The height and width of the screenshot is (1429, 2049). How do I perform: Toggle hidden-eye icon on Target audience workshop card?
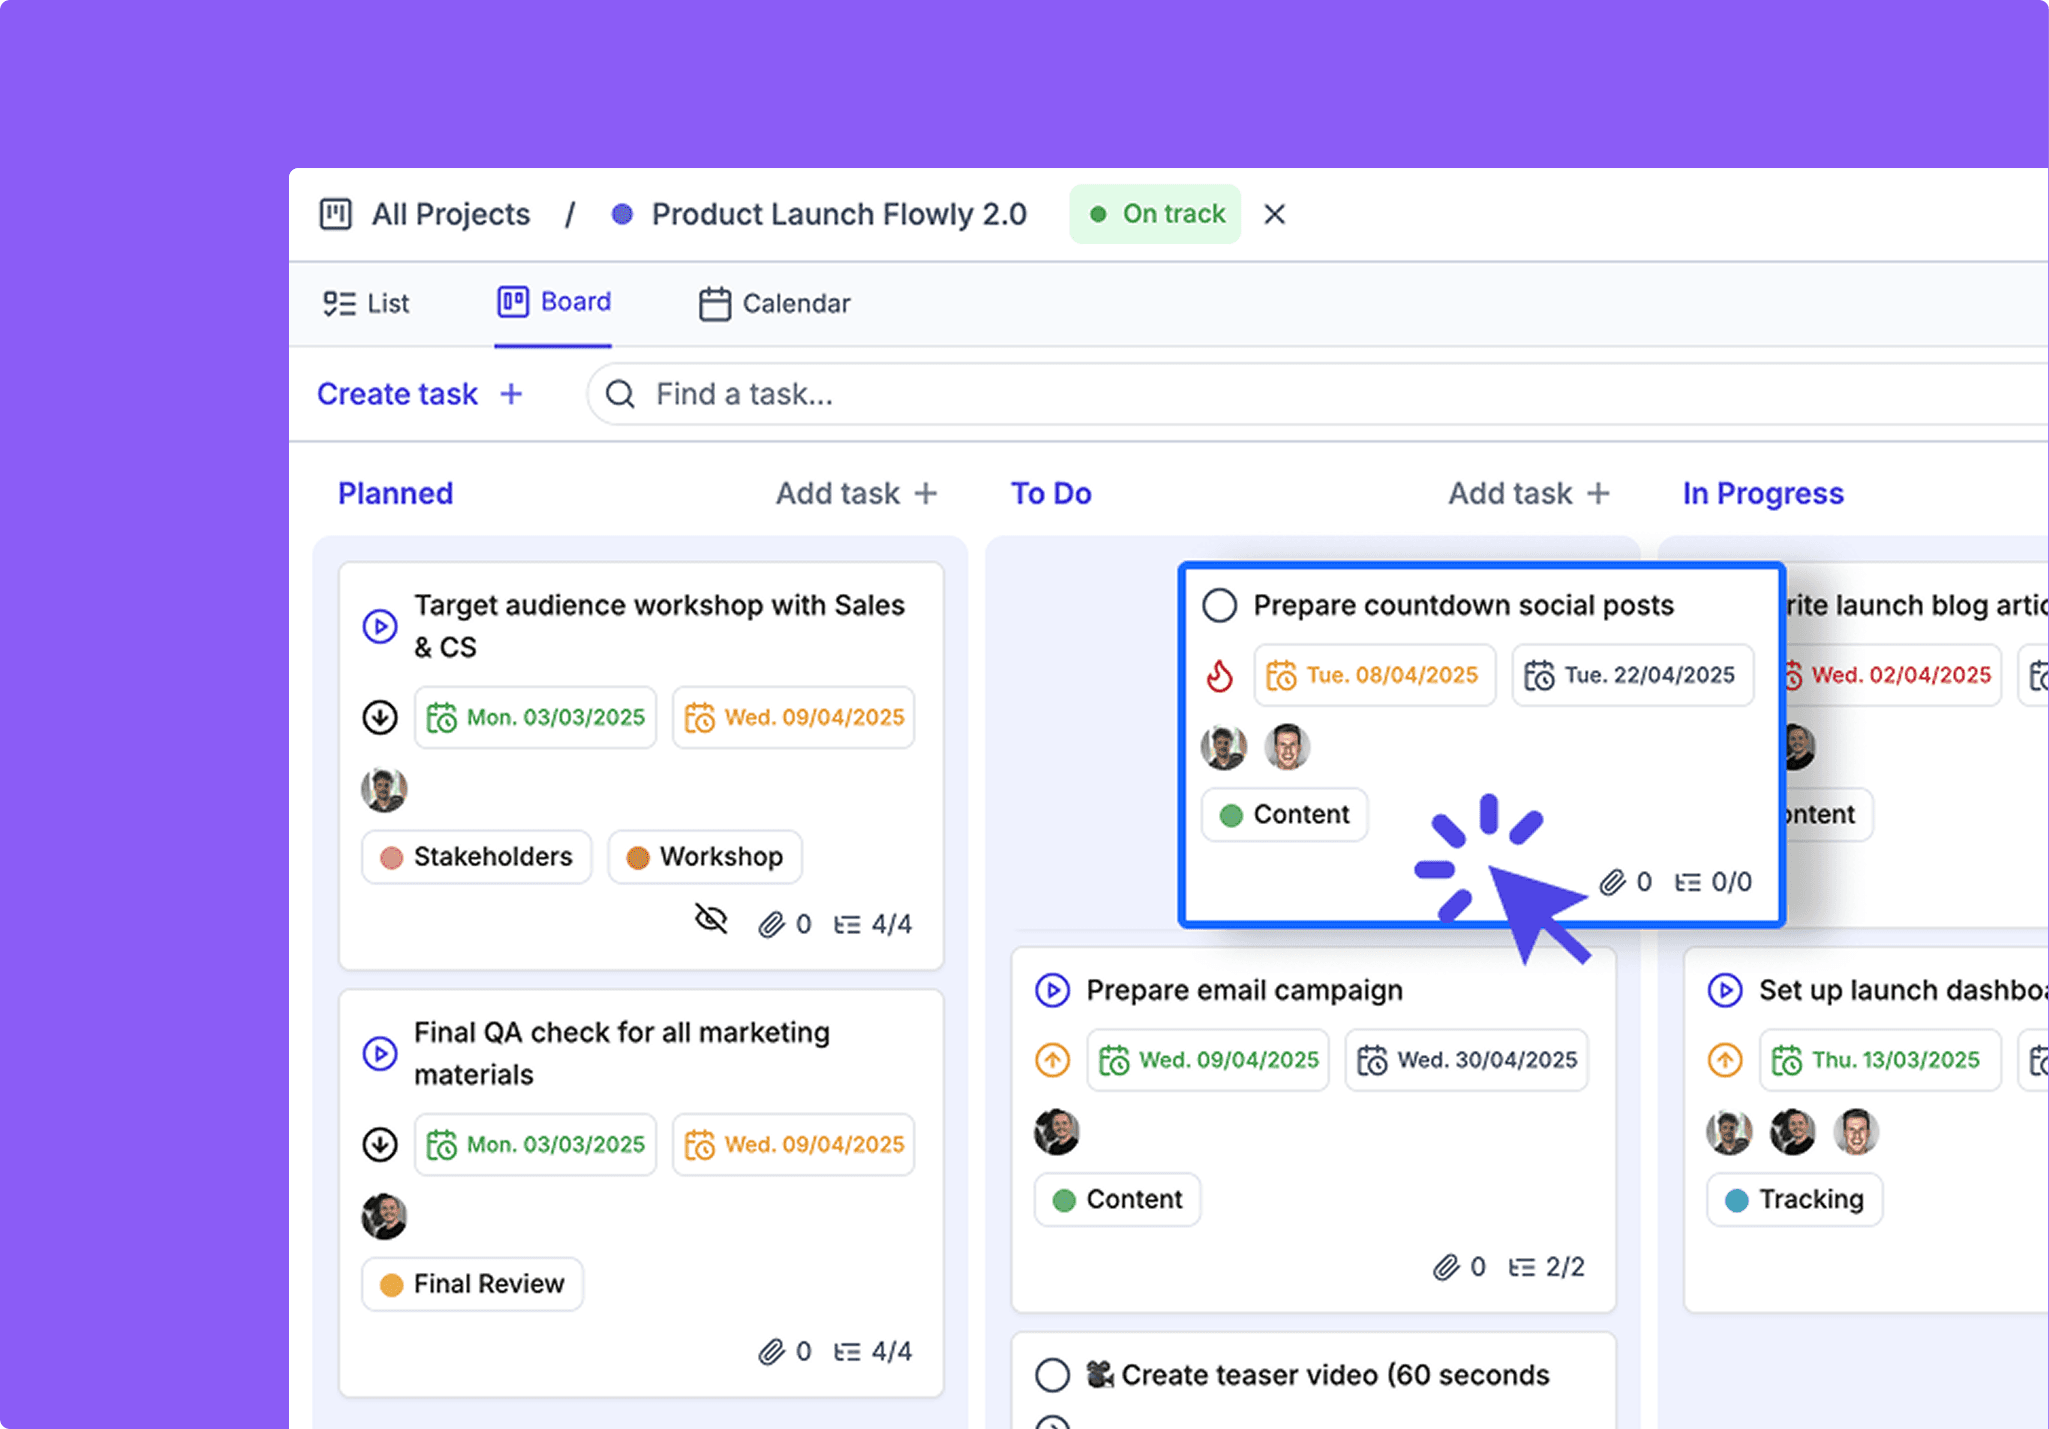point(711,918)
